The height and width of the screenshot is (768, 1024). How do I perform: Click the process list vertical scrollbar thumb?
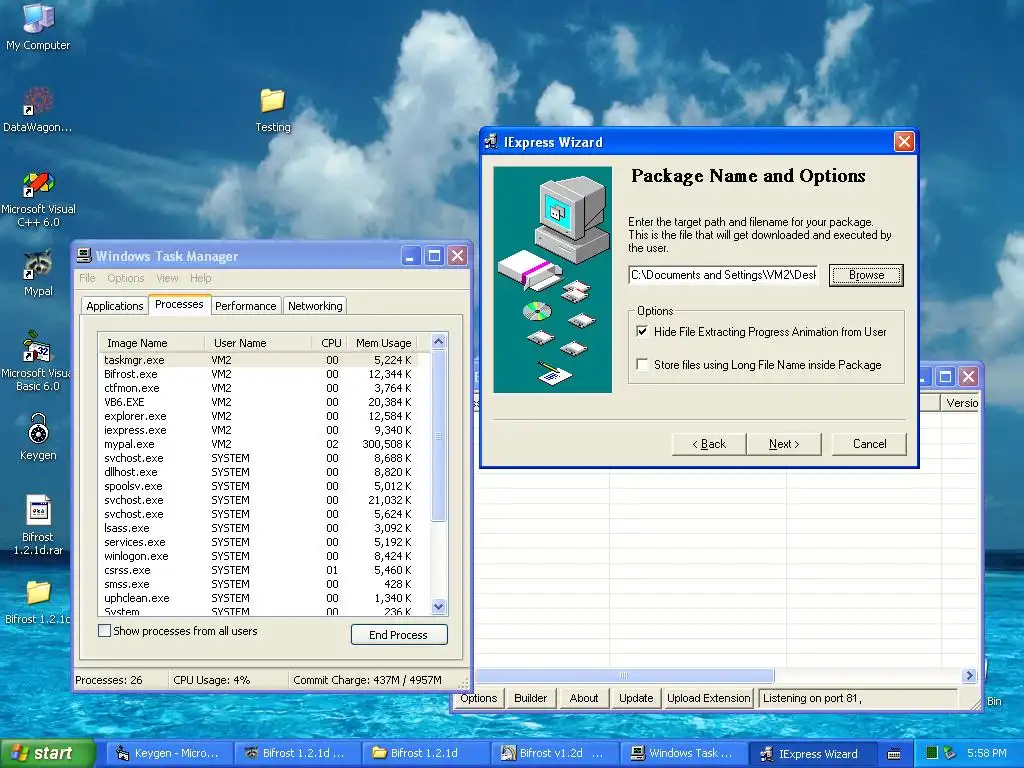point(439,436)
